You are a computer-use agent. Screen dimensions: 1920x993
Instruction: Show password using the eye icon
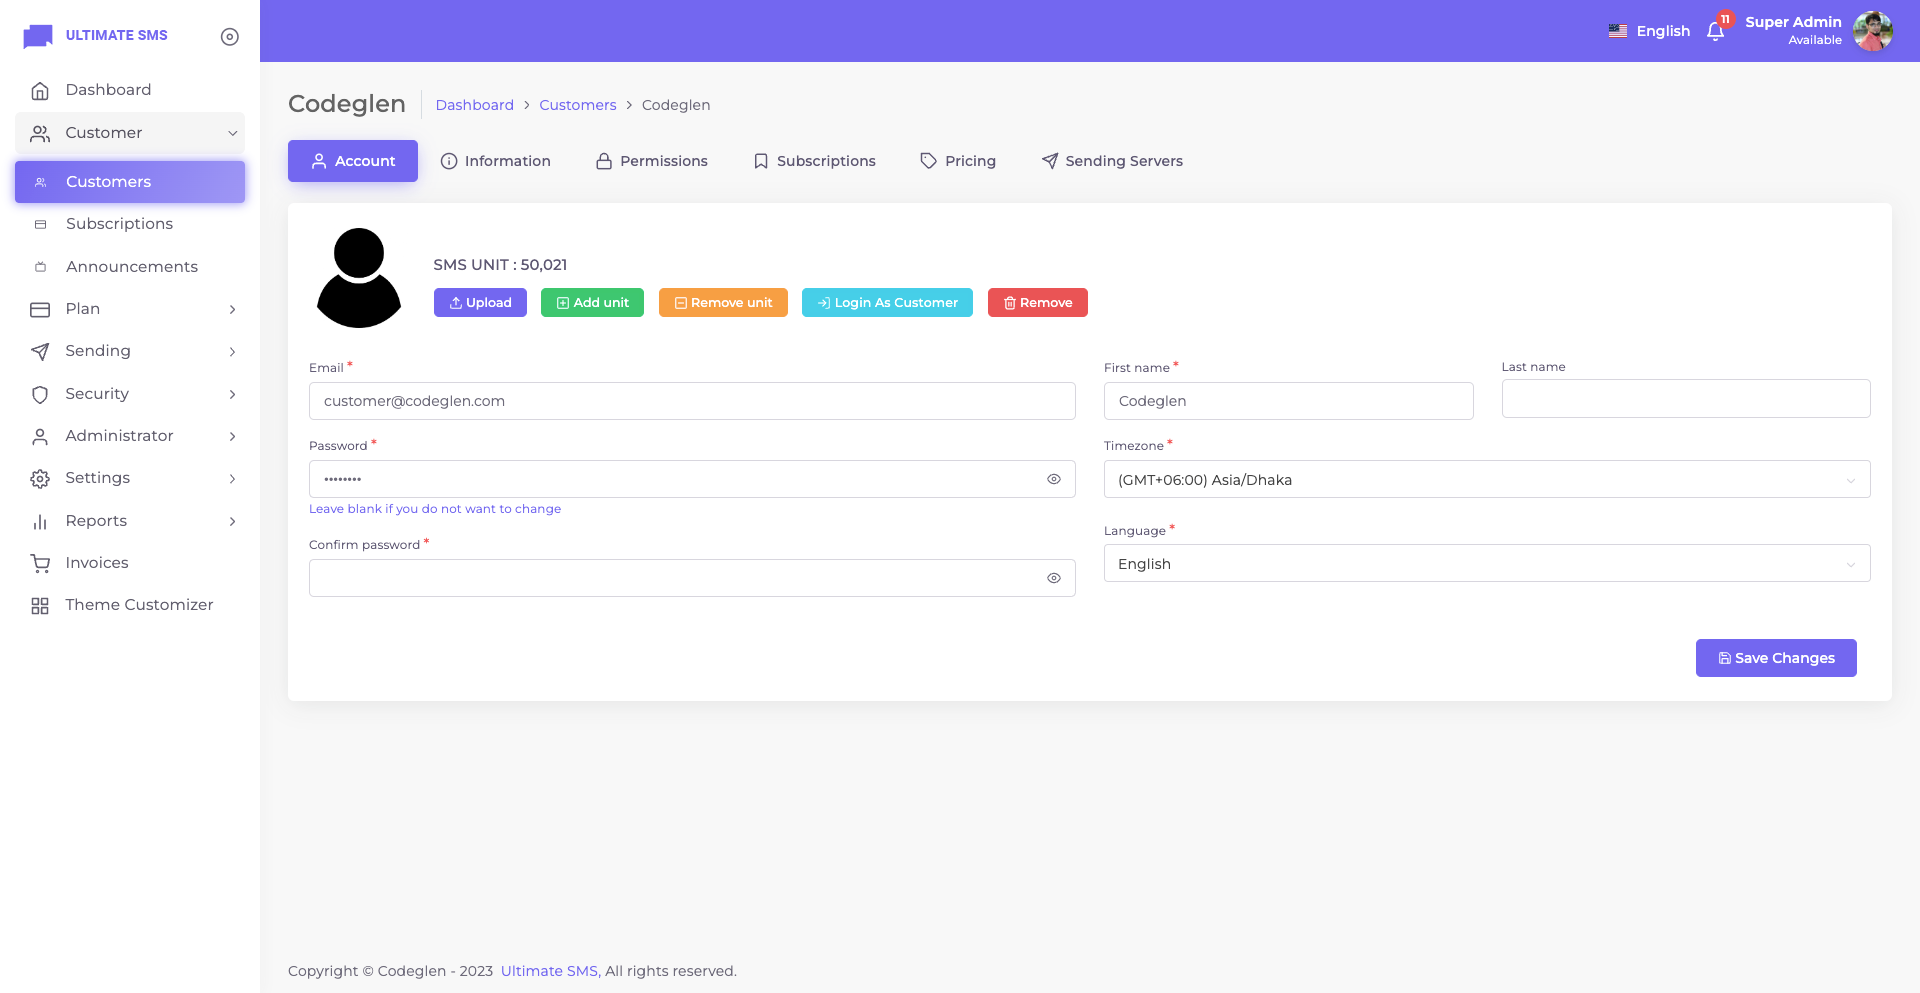(1053, 479)
